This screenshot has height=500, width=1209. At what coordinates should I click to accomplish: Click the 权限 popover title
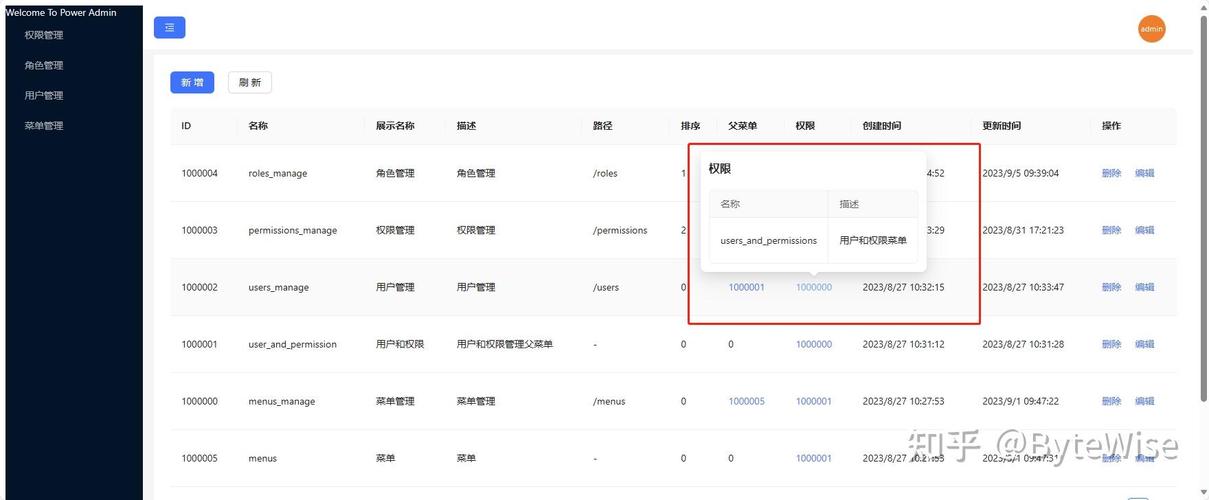[720, 169]
